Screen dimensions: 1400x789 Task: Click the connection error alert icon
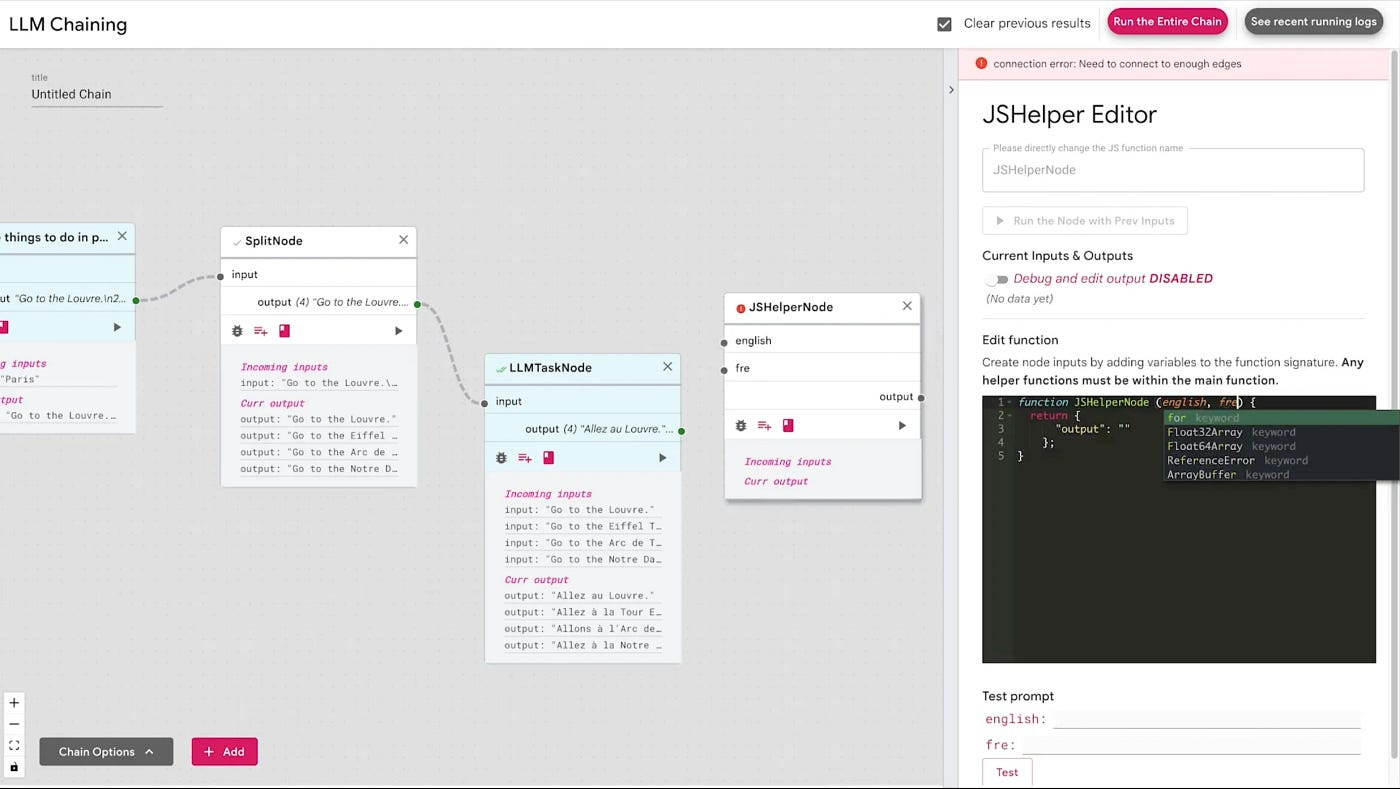[x=981, y=63]
